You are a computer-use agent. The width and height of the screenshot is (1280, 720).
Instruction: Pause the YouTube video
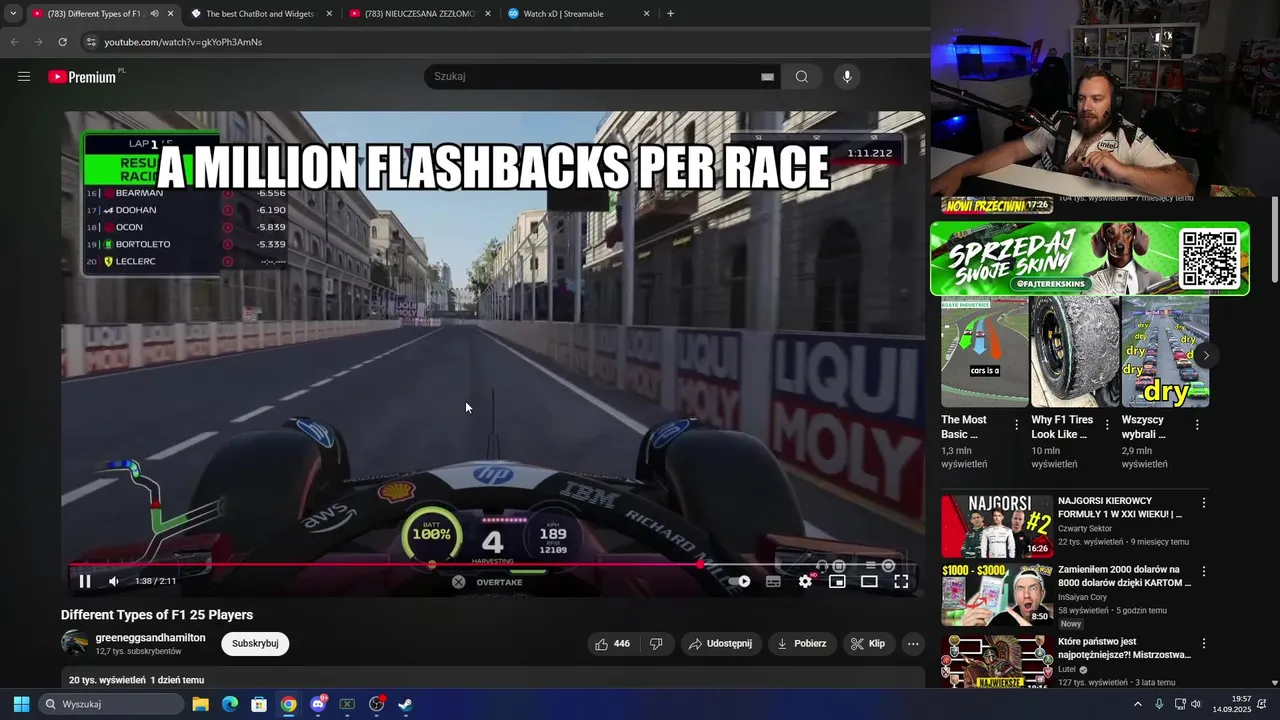[x=85, y=581]
